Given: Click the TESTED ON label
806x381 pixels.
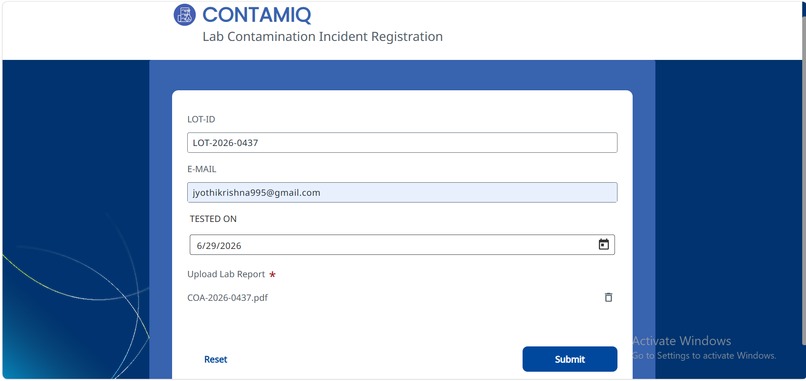Looking at the screenshot, I should click(213, 219).
